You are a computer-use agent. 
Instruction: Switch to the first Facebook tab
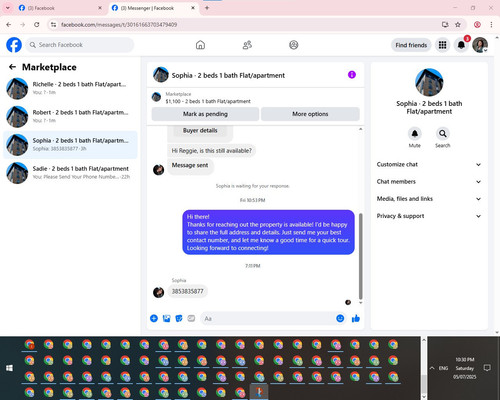pyautogui.click(x=60, y=8)
